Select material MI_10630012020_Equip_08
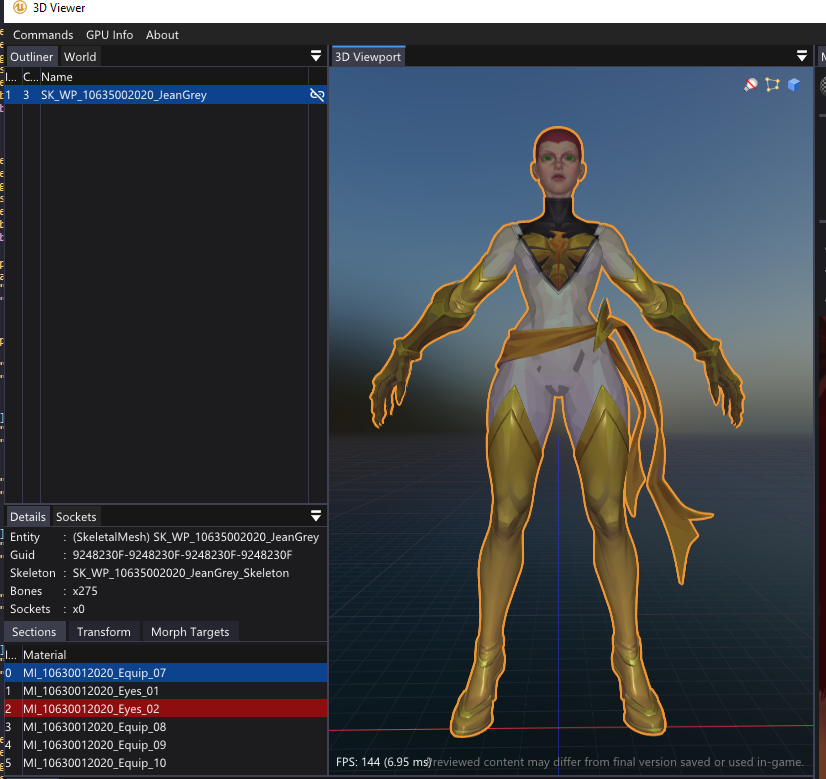The width and height of the screenshot is (826, 779). [166, 726]
